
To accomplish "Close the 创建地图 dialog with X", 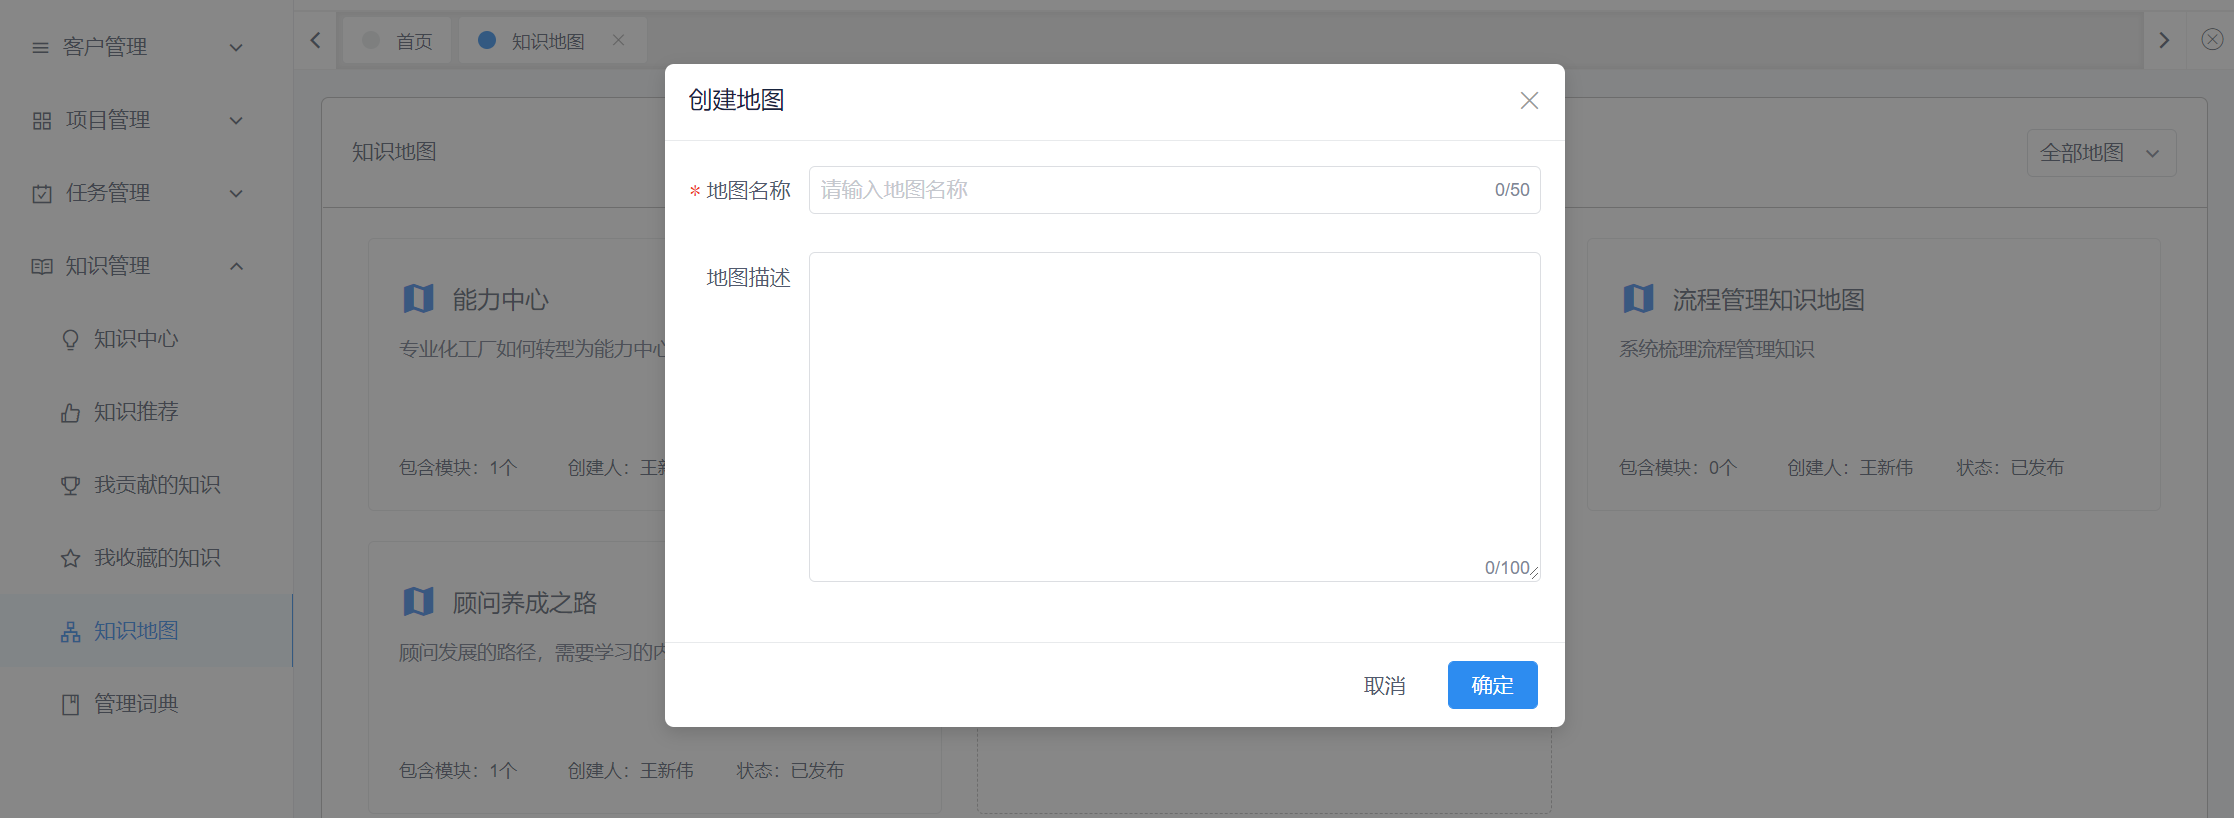I will coord(1529,100).
